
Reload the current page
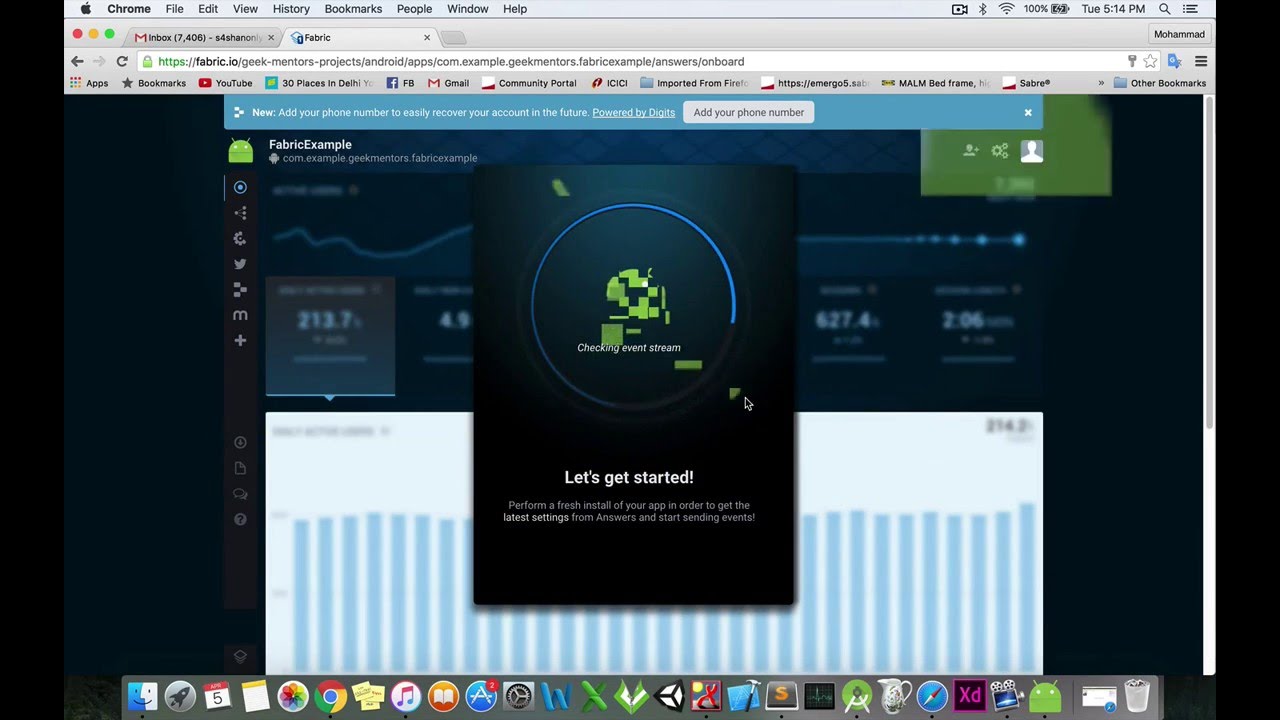coord(121,61)
